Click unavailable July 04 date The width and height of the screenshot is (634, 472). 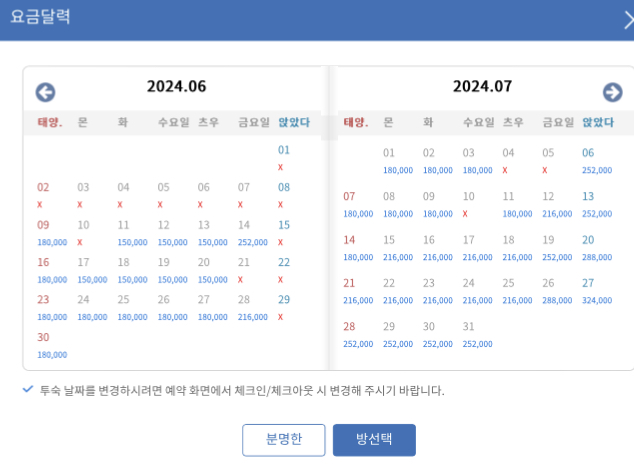pyautogui.click(x=508, y=161)
